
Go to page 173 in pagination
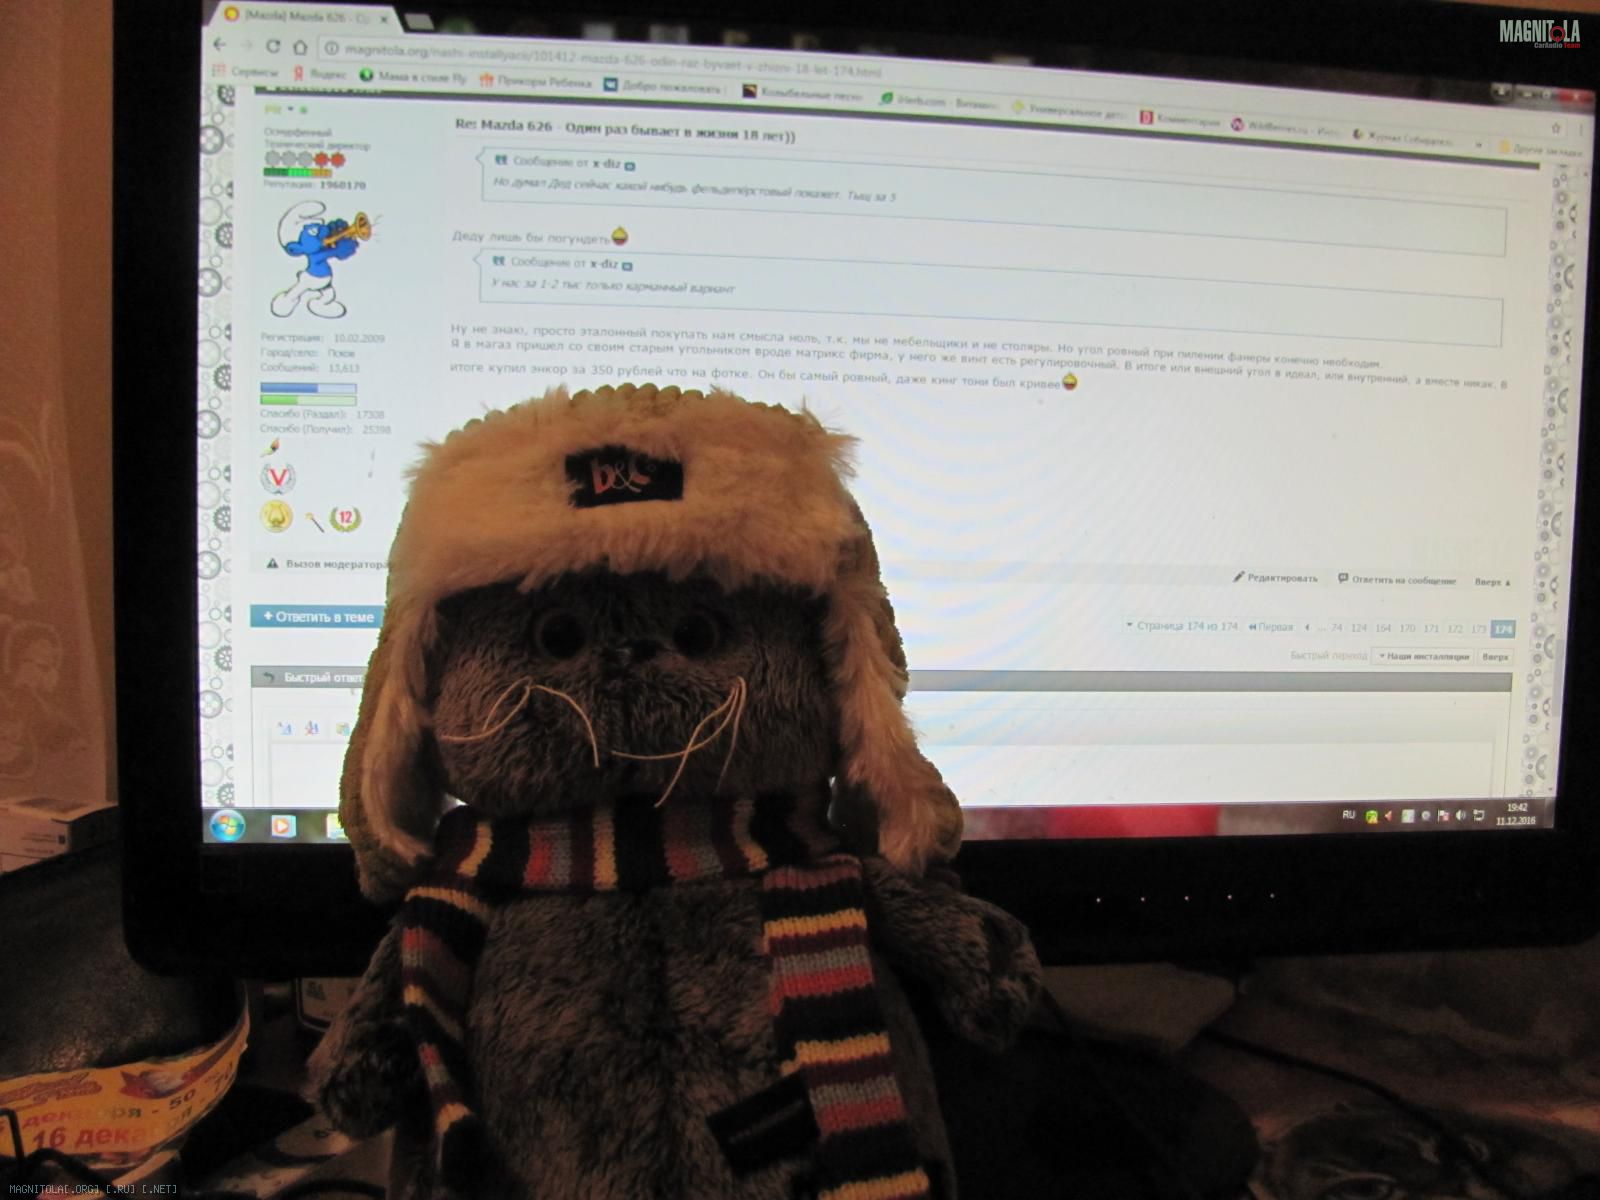(x=1478, y=629)
